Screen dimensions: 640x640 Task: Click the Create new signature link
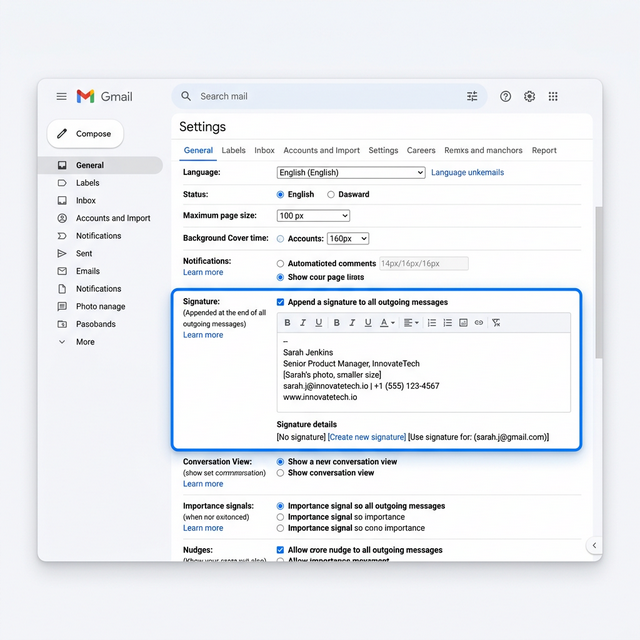367,437
